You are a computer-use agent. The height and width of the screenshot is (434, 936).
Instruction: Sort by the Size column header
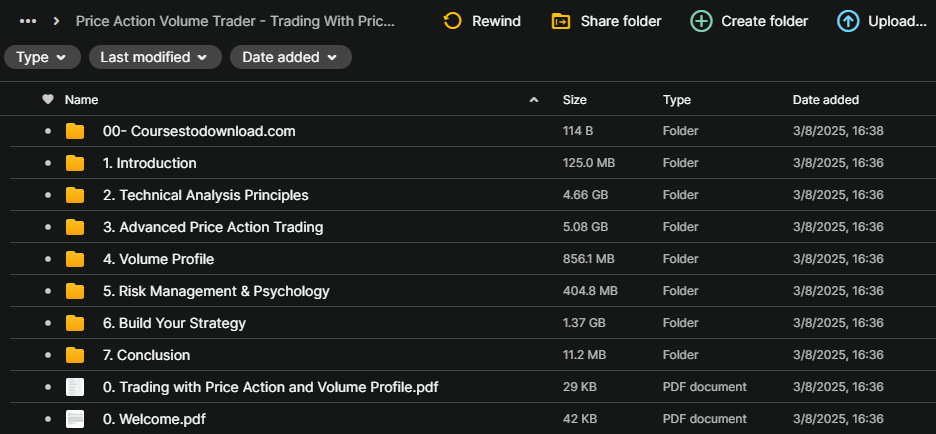pos(574,100)
